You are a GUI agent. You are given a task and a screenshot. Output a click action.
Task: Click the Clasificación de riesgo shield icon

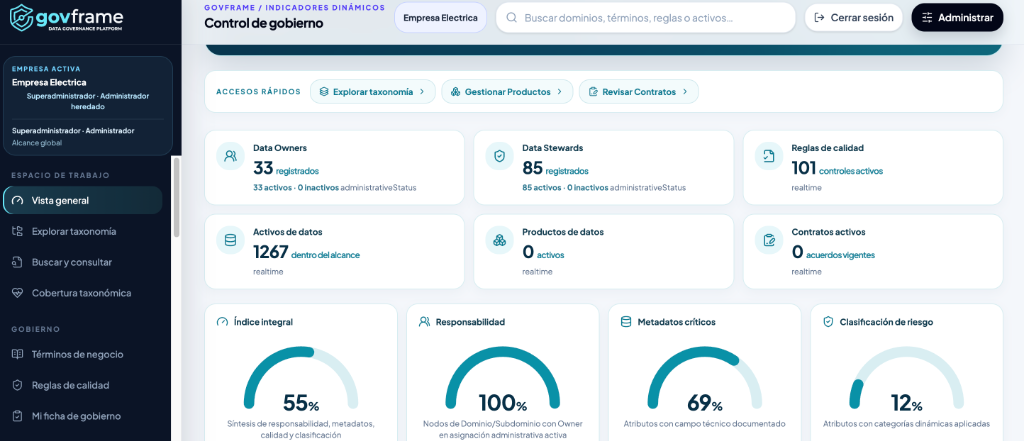point(828,321)
